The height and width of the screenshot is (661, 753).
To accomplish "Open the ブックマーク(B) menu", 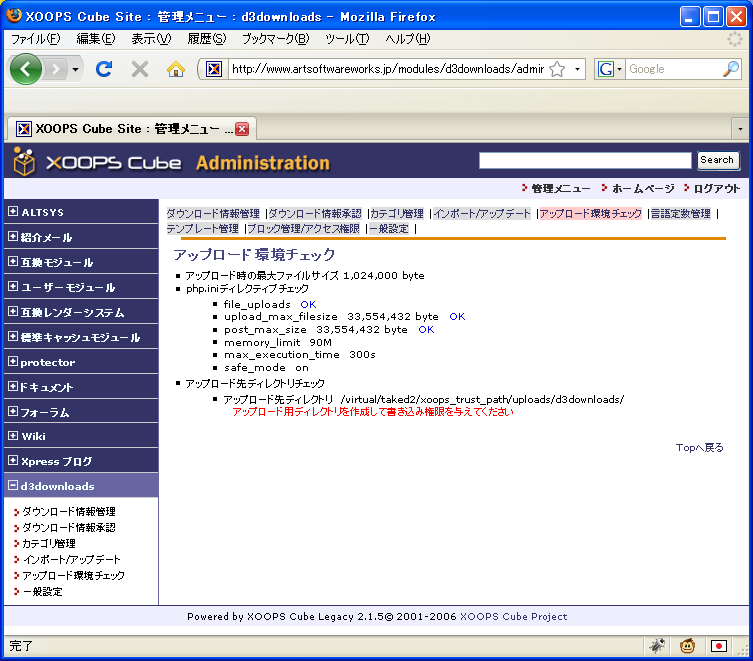I will tap(276, 39).
